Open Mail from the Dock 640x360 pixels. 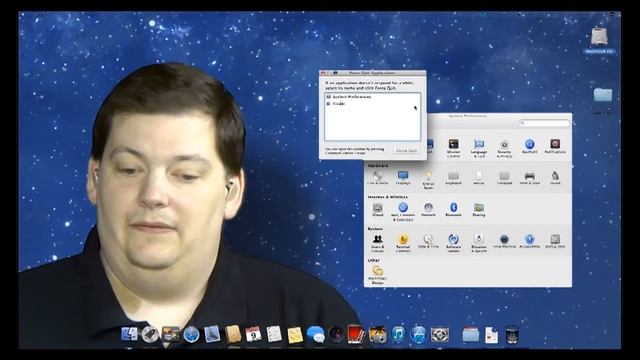tap(212, 334)
